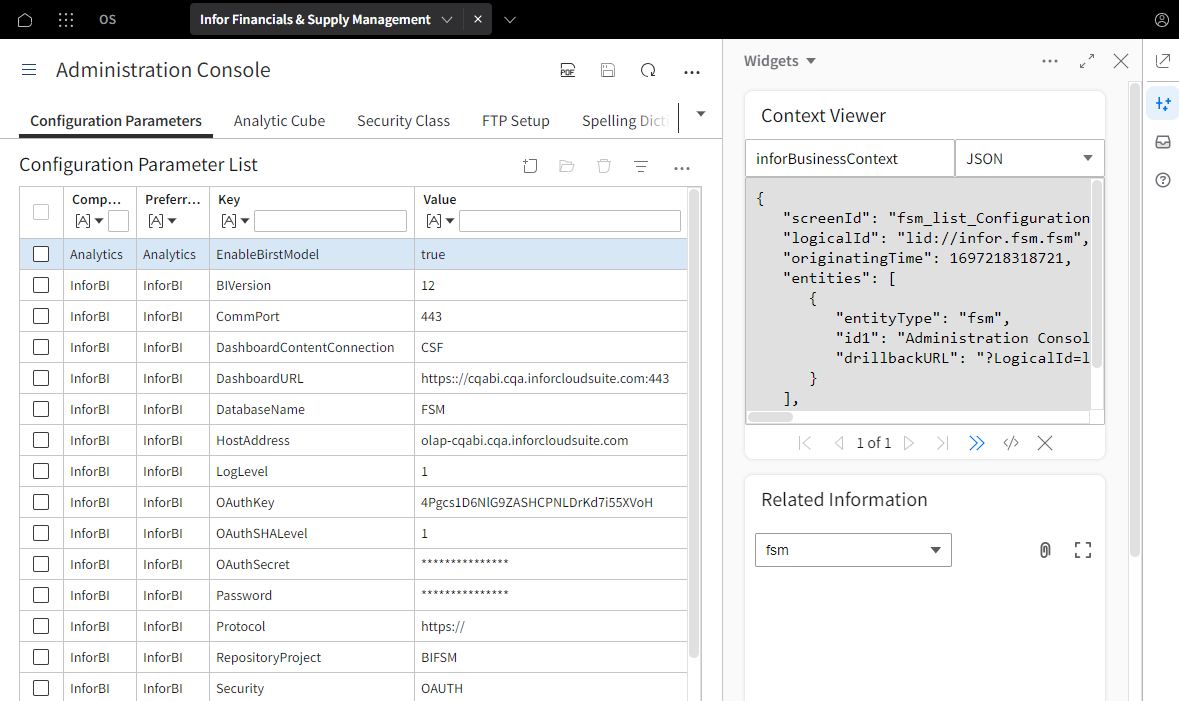Tick the checkbox for the BIVersion row
Image resolution: width=1179 pixels, height=701 pixels.
pos(41,285)
